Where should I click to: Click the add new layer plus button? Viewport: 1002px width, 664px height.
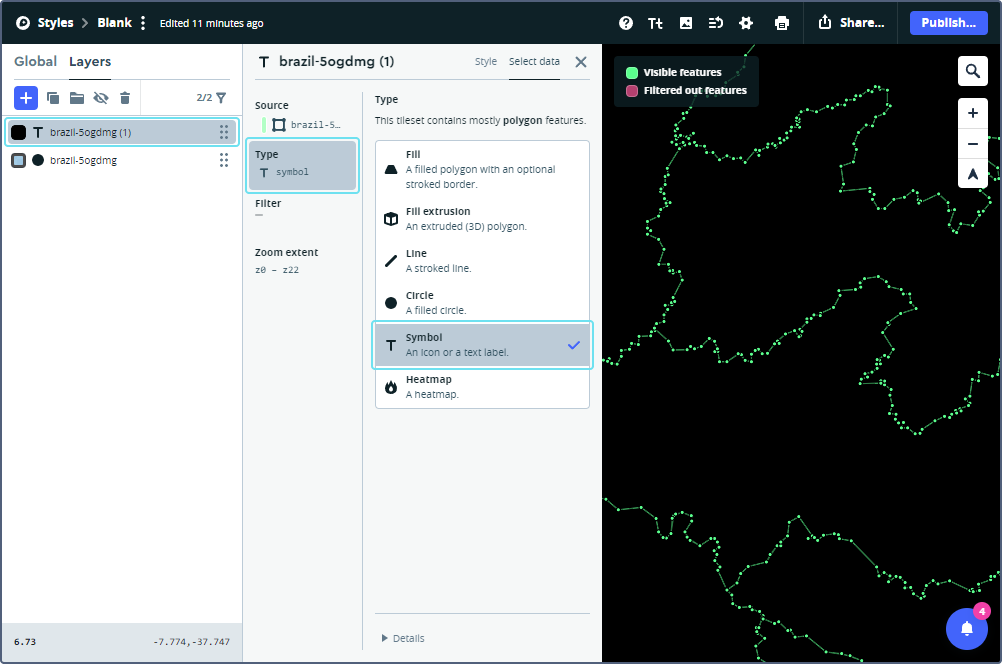coord(26,97)
